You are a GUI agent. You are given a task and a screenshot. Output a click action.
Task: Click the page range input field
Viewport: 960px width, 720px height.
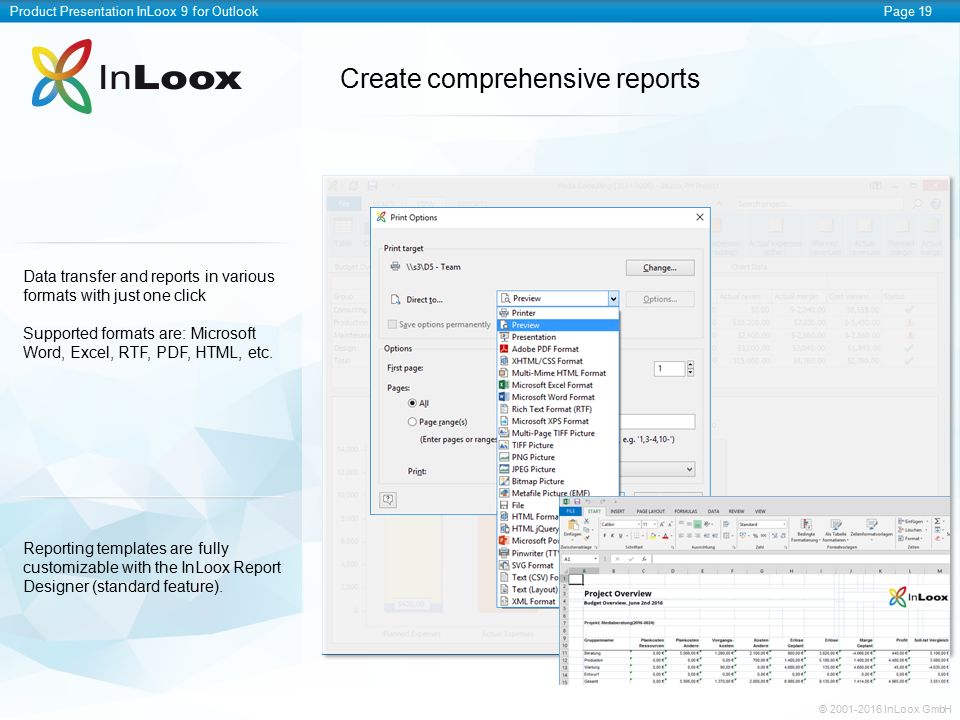tap(658, 421)
